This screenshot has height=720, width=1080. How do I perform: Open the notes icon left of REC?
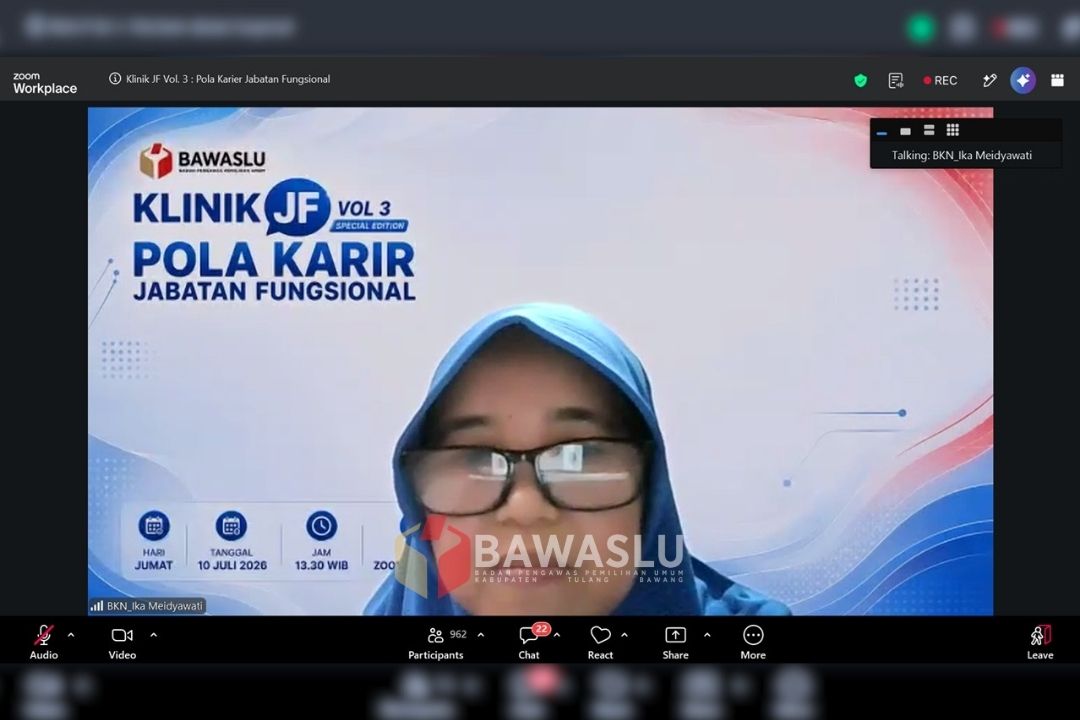pos(895,81)
